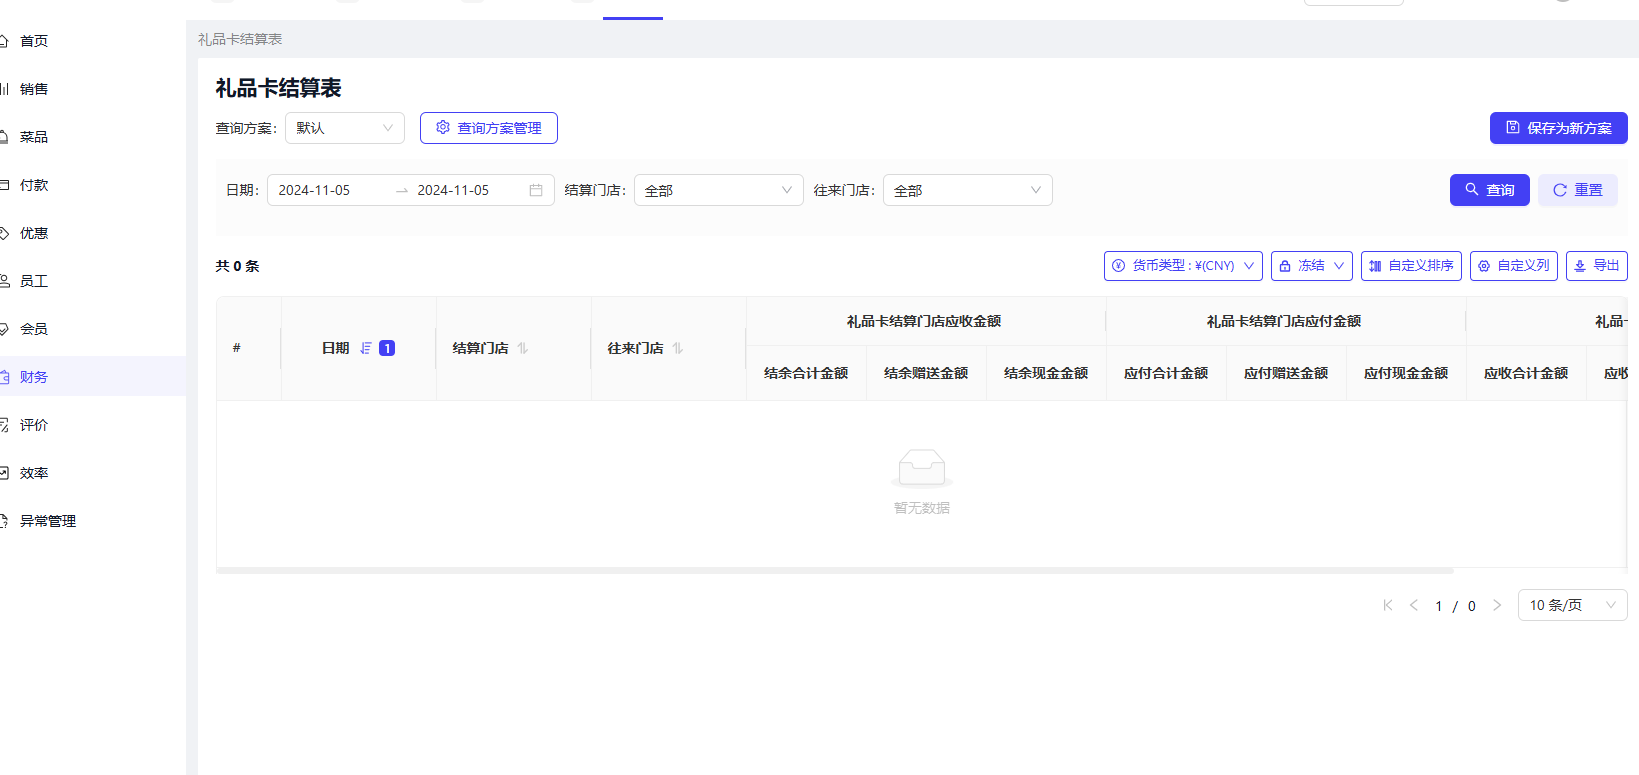This screenshot has width=1639, height=775.
Task: Click the refresh icon on 重置 button
Action: (1560, 190)
